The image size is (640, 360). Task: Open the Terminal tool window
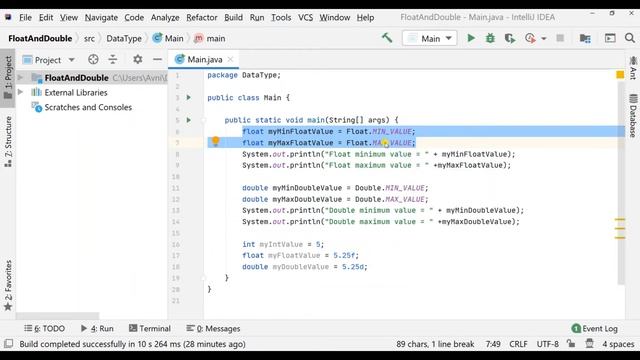(150, 329)
